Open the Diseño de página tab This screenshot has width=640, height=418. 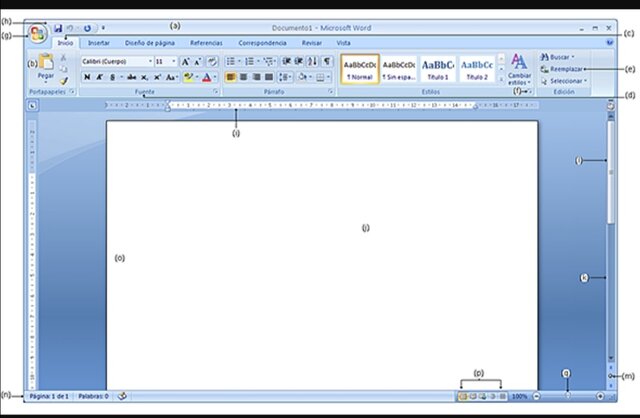click(x=150, y=43)
